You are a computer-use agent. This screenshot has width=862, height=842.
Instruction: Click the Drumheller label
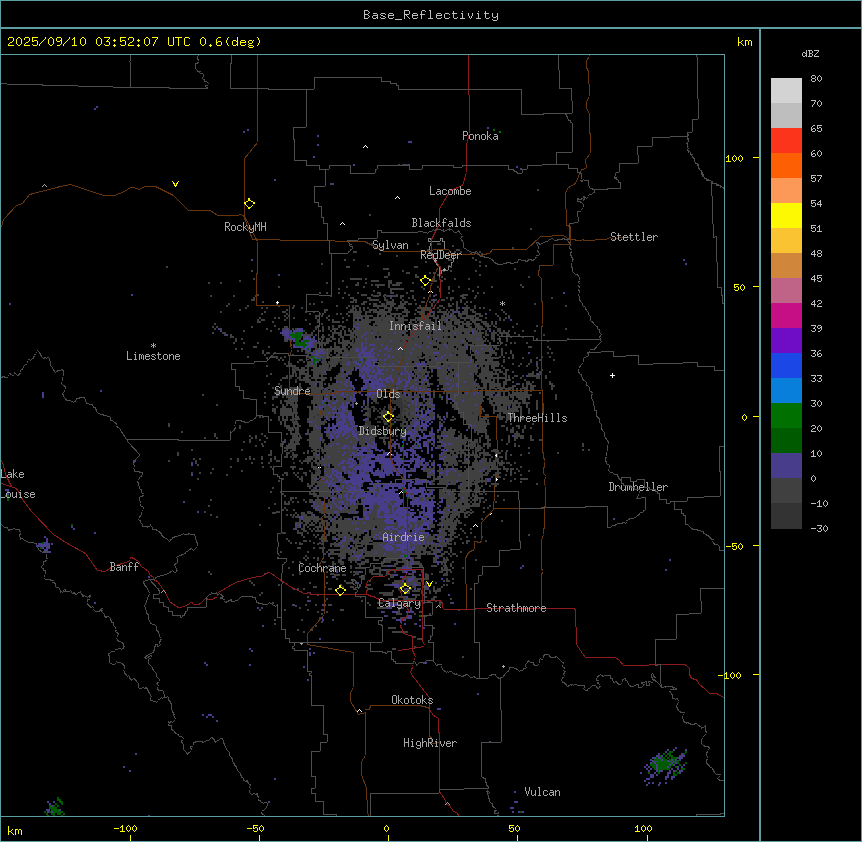coord(638,487)
